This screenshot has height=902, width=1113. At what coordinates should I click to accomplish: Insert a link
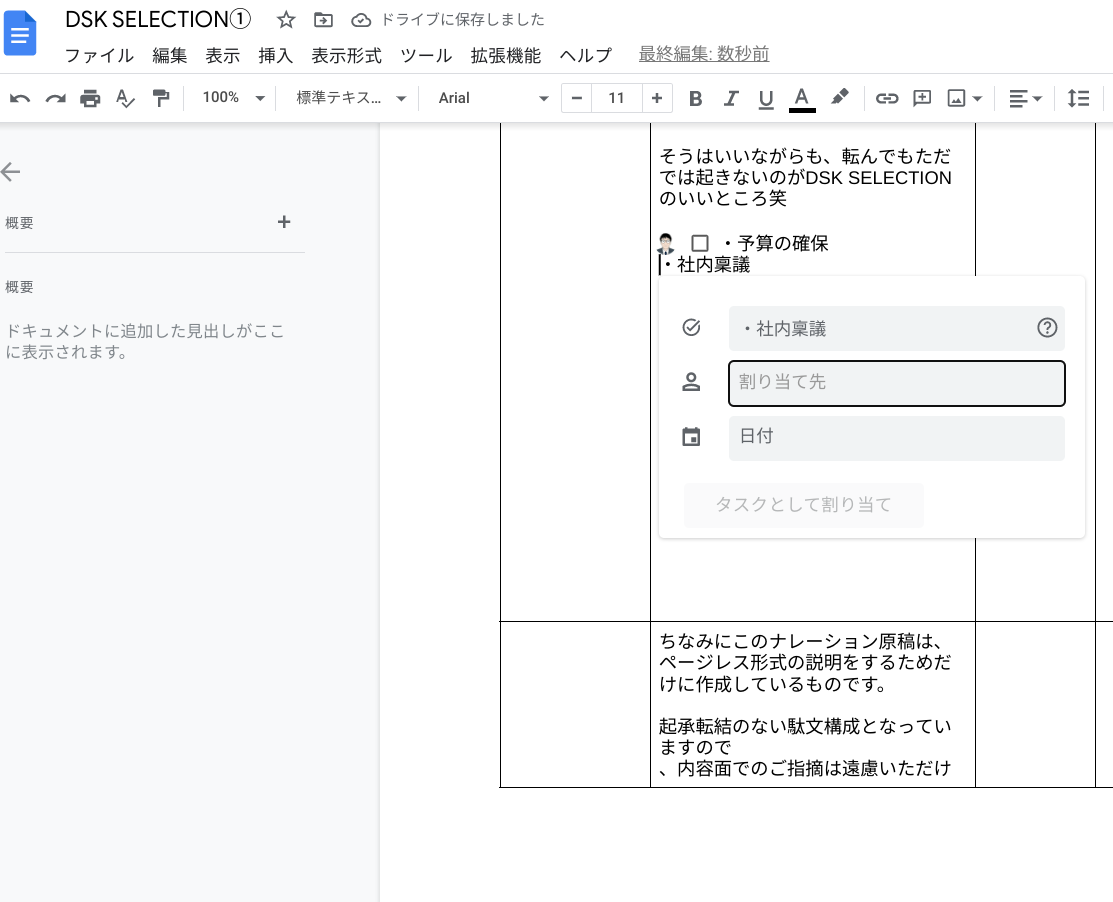[x=887, y=98]
